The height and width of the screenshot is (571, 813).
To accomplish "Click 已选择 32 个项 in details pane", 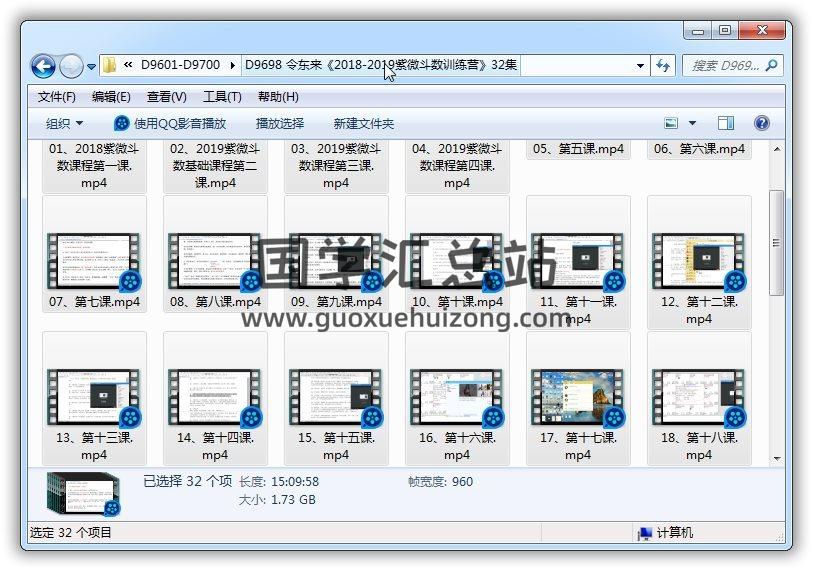I will point(187,481).
